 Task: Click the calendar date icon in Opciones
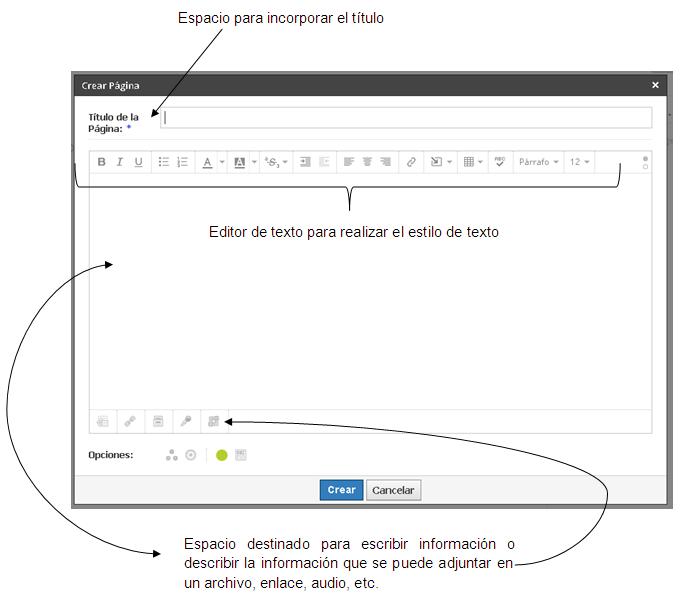pyautogui.click(x=241, y=455)
